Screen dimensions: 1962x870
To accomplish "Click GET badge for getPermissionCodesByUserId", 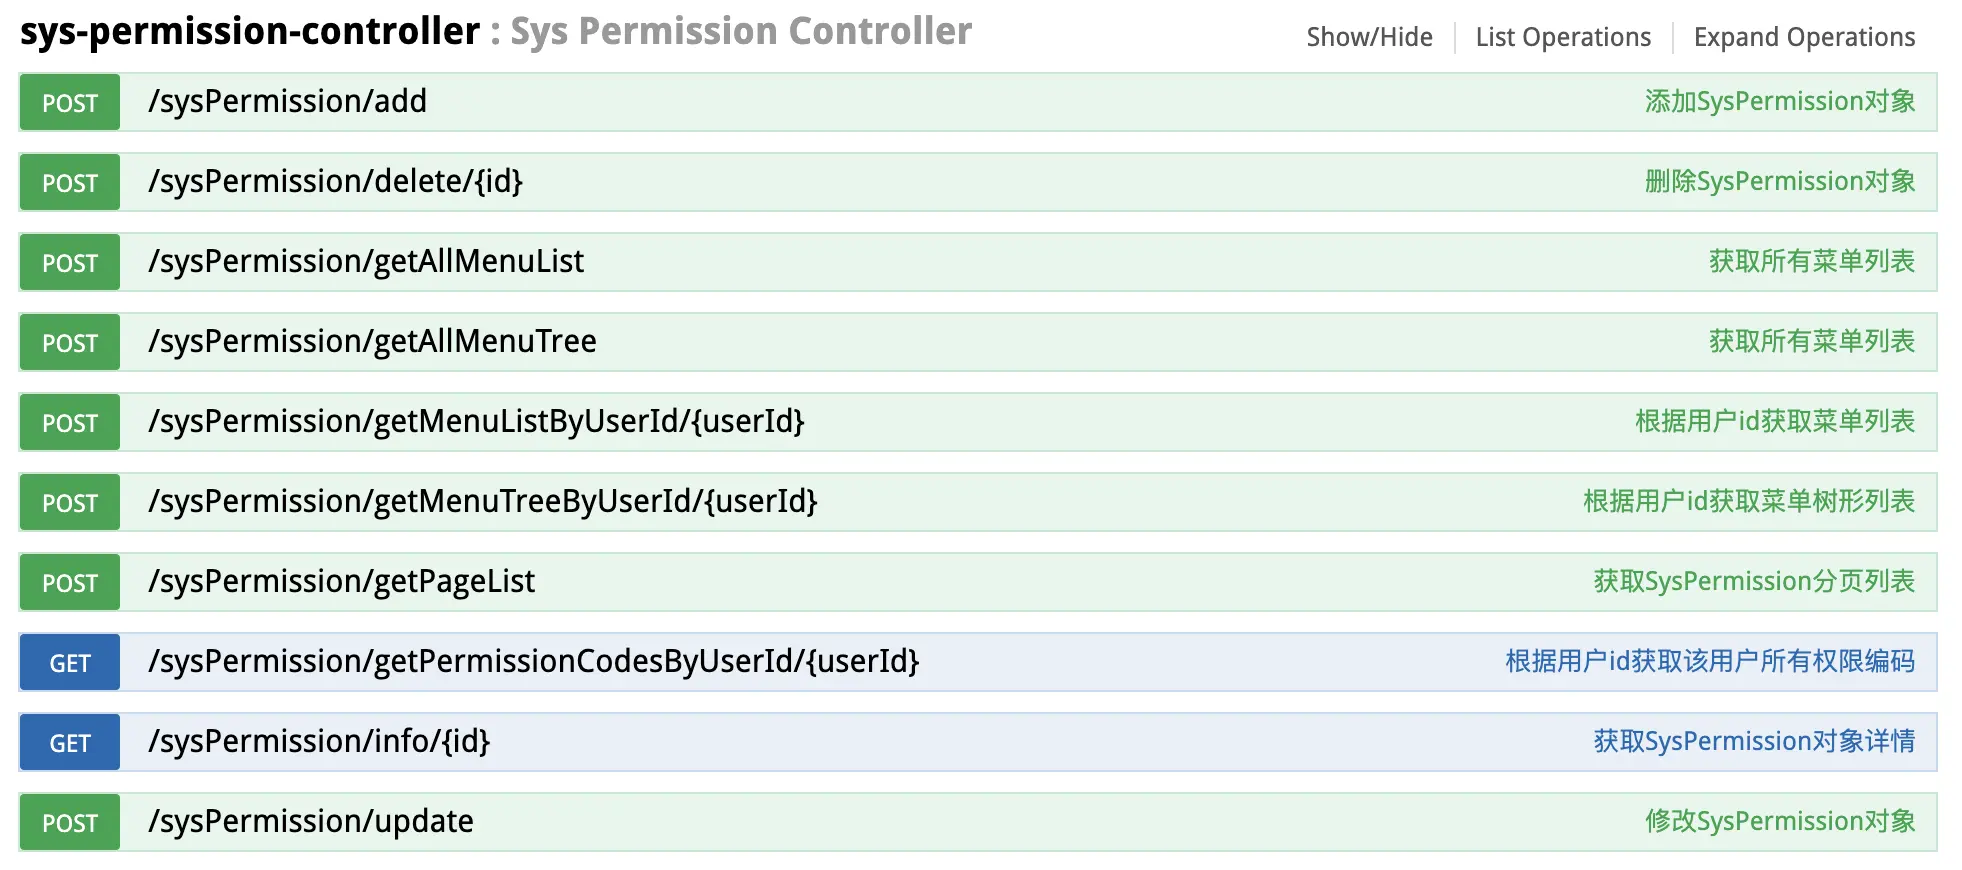I will pyautogui.click(x=70, y=663).
